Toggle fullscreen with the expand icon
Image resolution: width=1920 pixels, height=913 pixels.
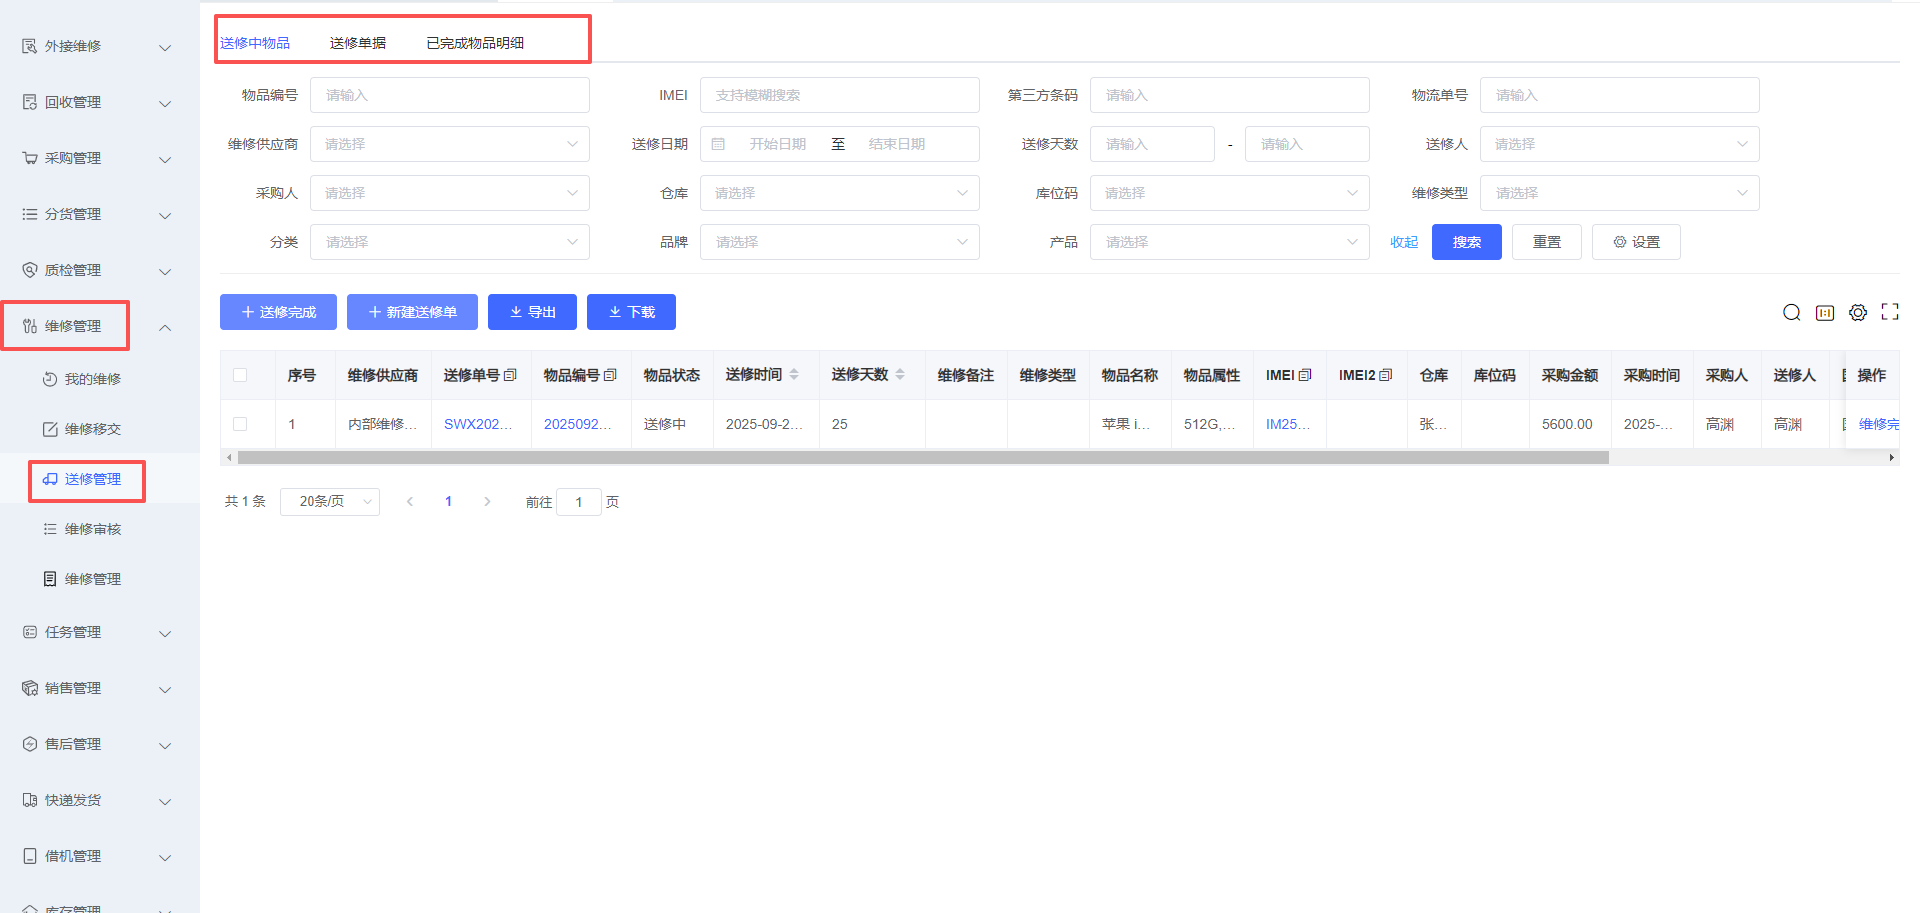[x=1889, y=312]
